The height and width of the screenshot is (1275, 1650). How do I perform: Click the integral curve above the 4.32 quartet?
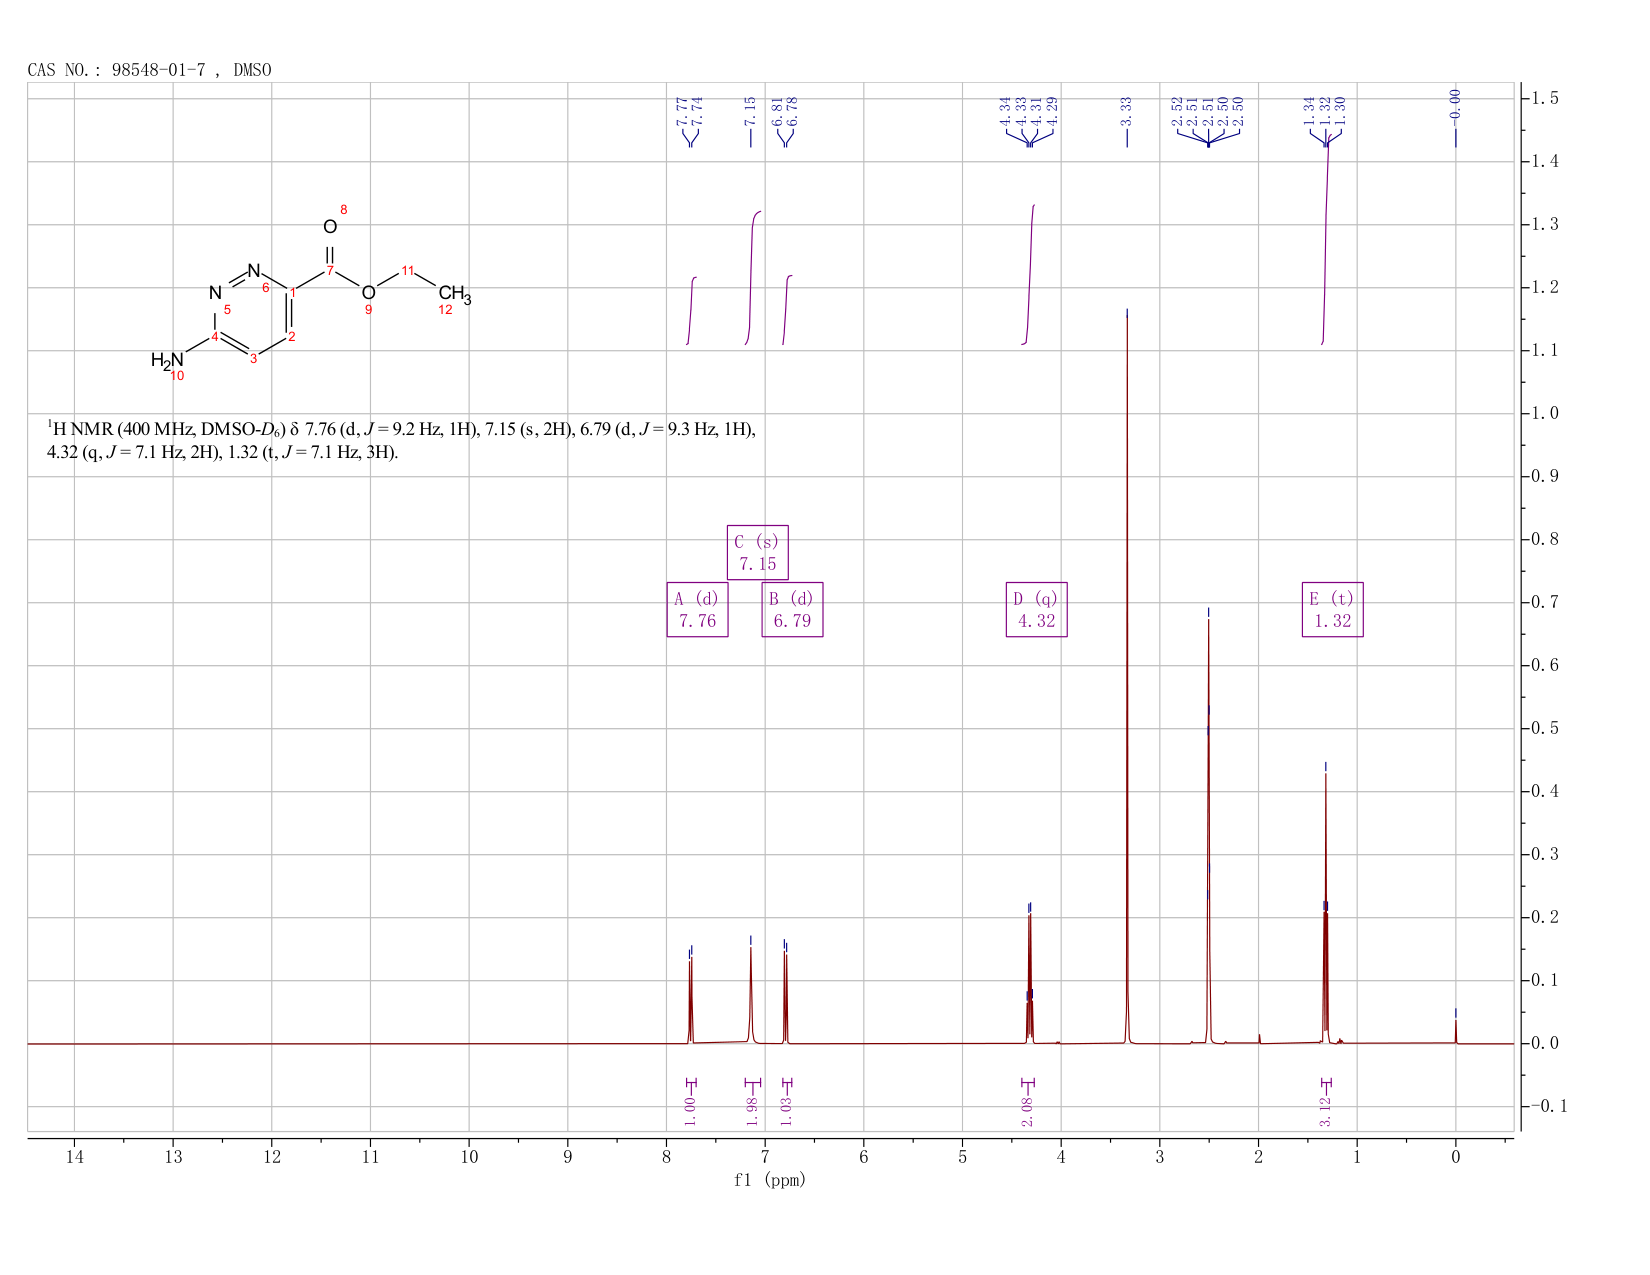(1029, 275)
